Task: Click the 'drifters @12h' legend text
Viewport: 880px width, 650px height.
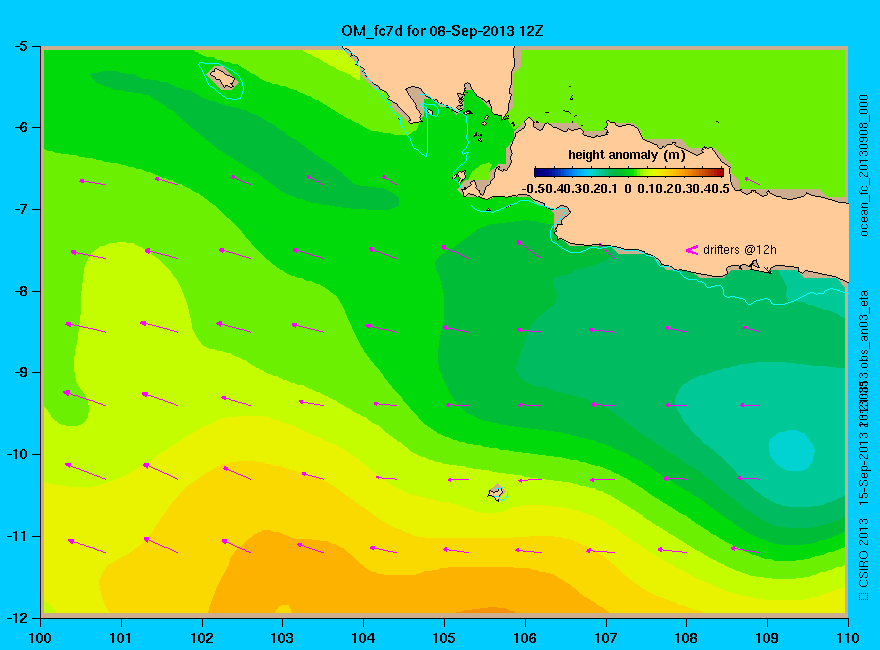Action: click(740, 250)
